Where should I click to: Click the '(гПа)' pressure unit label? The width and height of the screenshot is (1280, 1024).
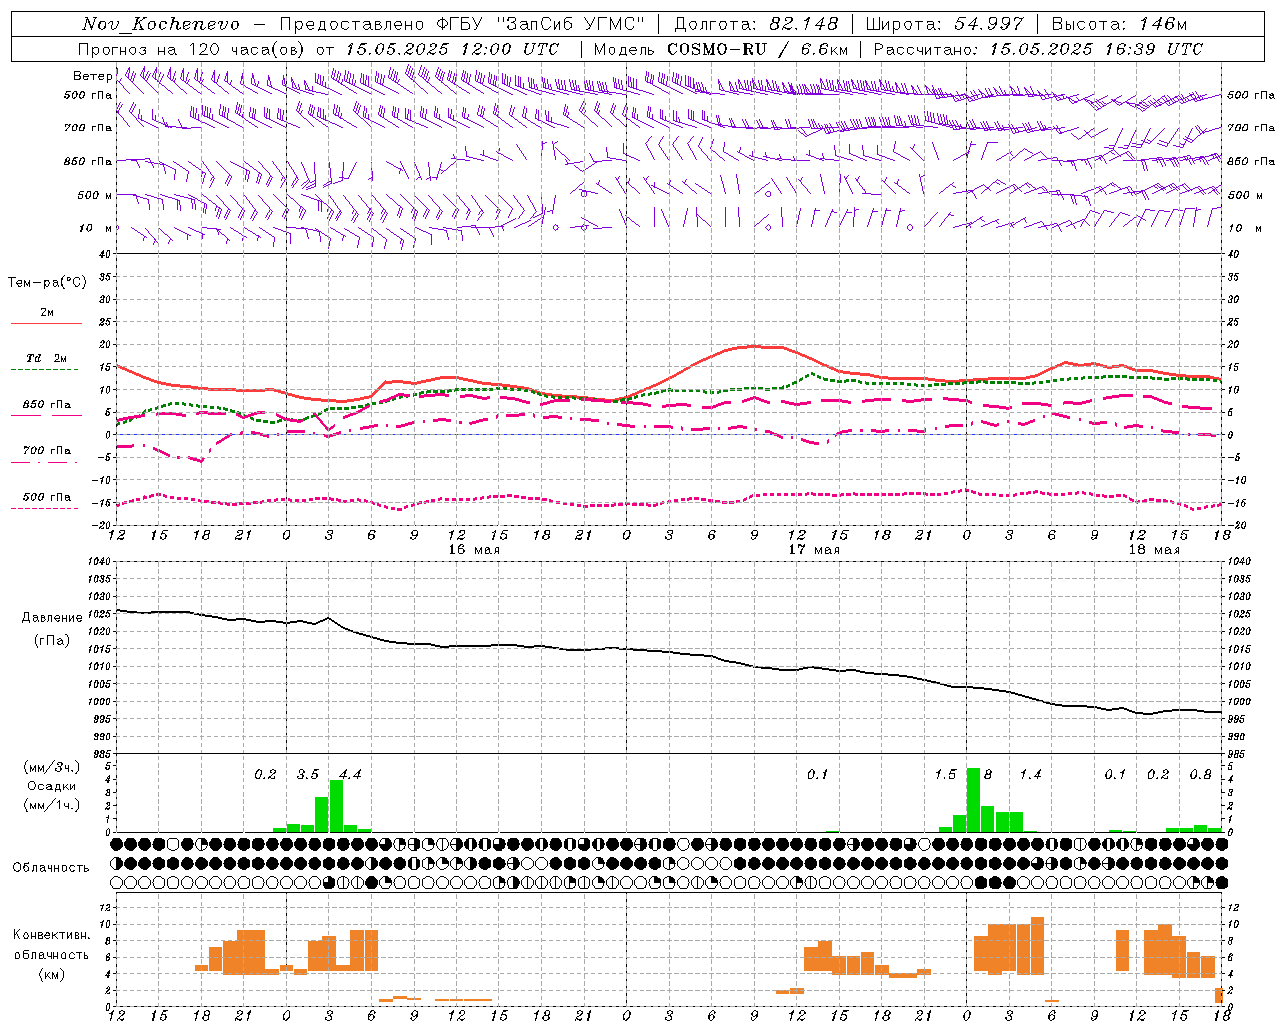pyautogui.click(x=52, y=640)
